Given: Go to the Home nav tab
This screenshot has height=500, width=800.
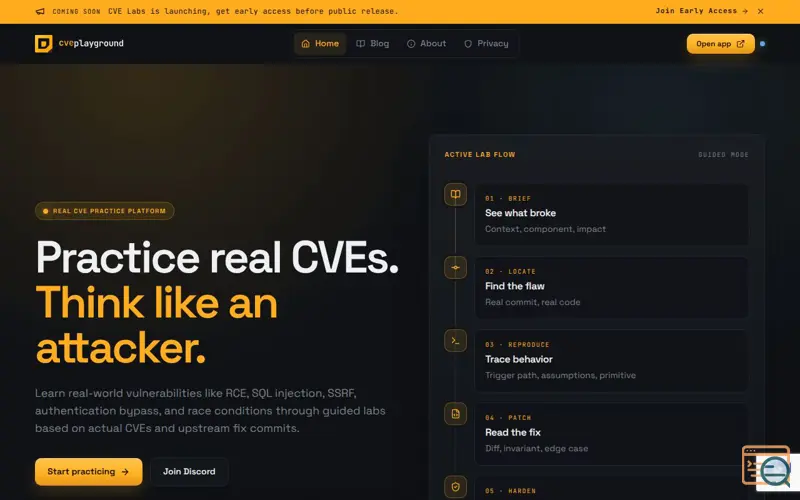Looking at the screenshot, I should pos(320,44).
